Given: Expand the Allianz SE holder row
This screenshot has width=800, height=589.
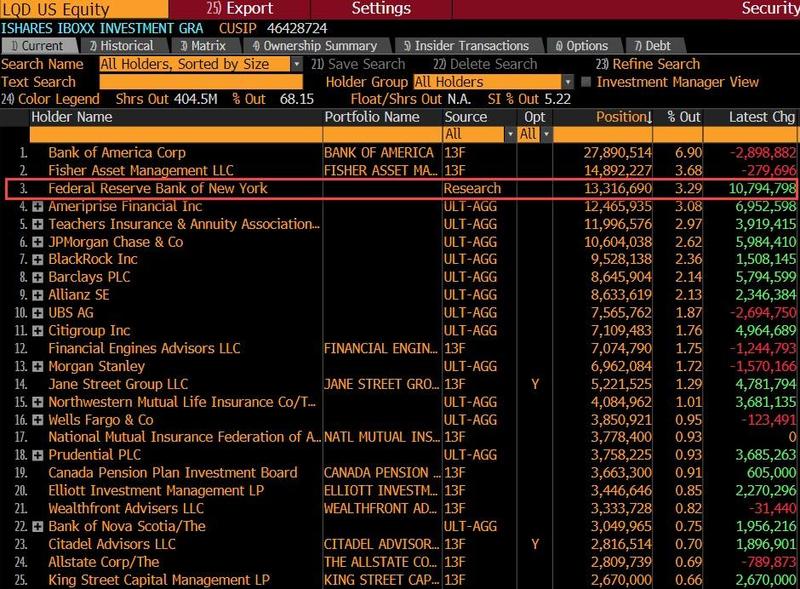Looking at the screenshot, I should (x=38, y=296).
